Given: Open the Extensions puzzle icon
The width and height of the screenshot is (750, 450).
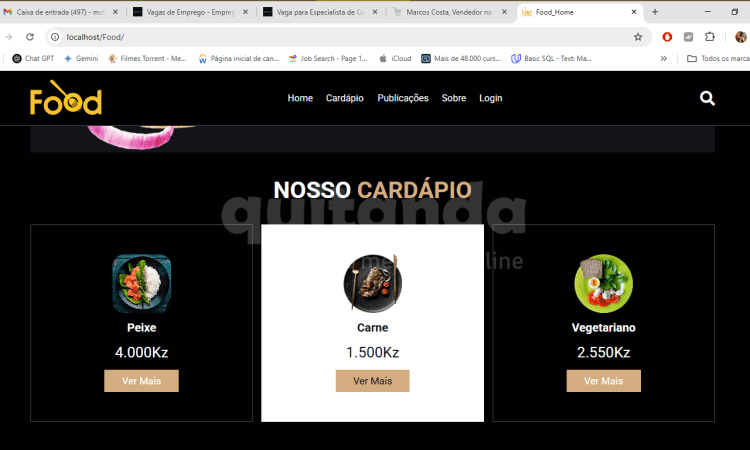Looking at the screenshot, I should tap(710, 37).
